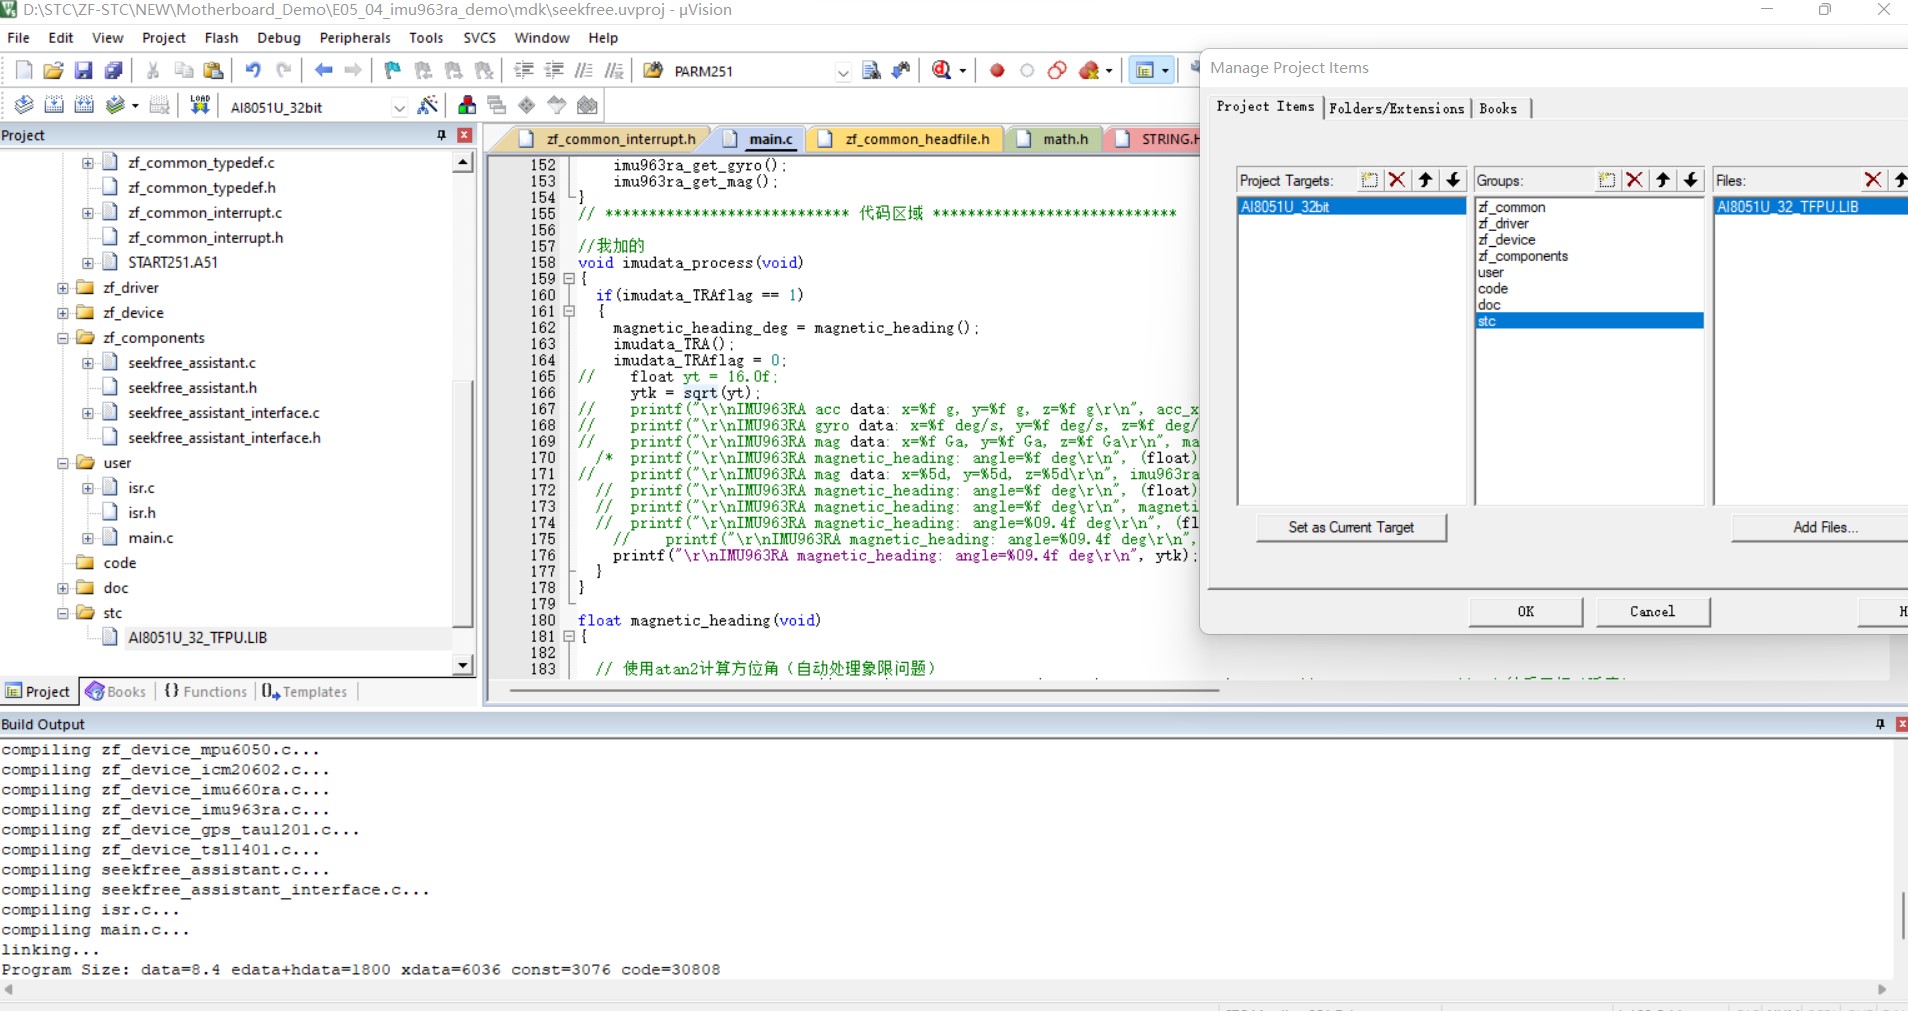Disable all breakpoints icon
1908x1011 pixels.
pyautogui.click(x=1057, y=70)
